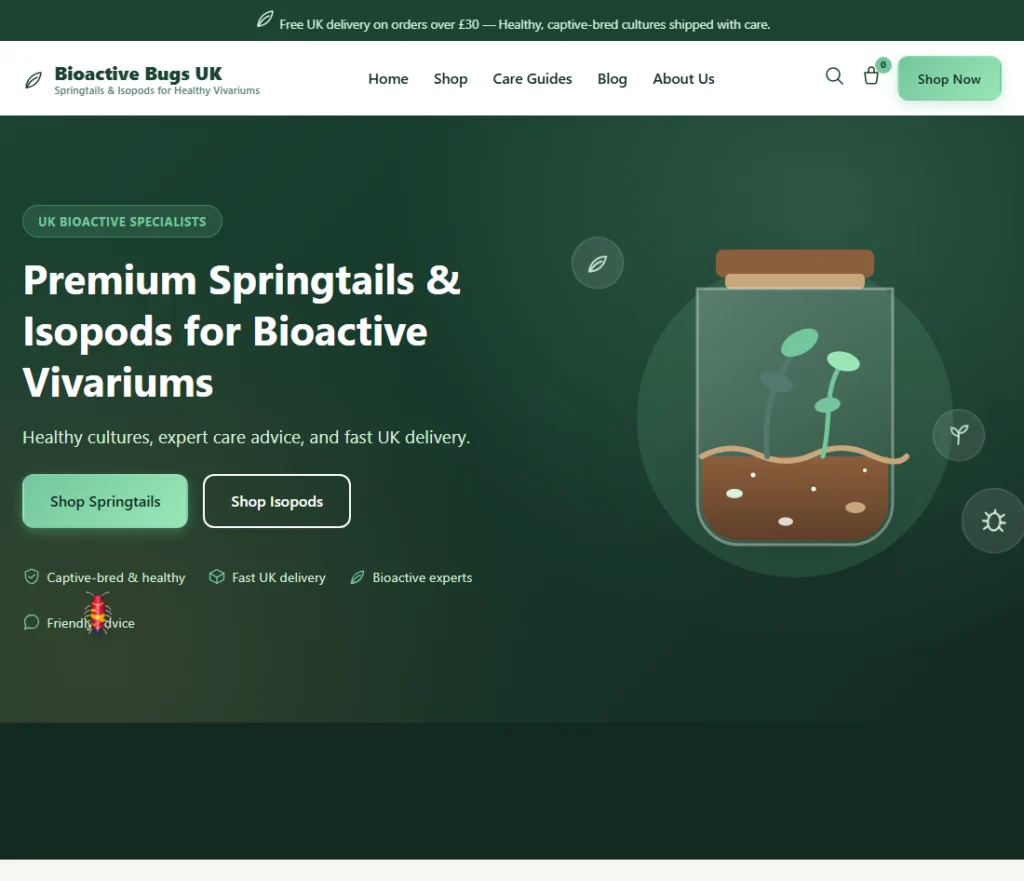Open the Blog nav item
1024x881 pixels.
coord(612,78)
